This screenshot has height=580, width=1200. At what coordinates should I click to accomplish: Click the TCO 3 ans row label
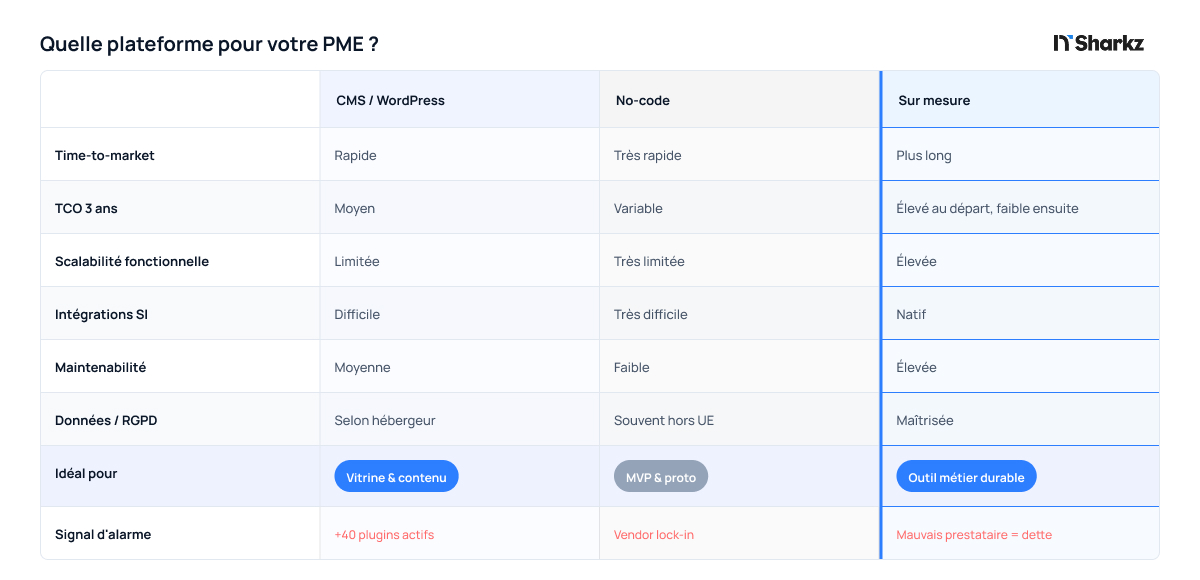tap(86, 208)
